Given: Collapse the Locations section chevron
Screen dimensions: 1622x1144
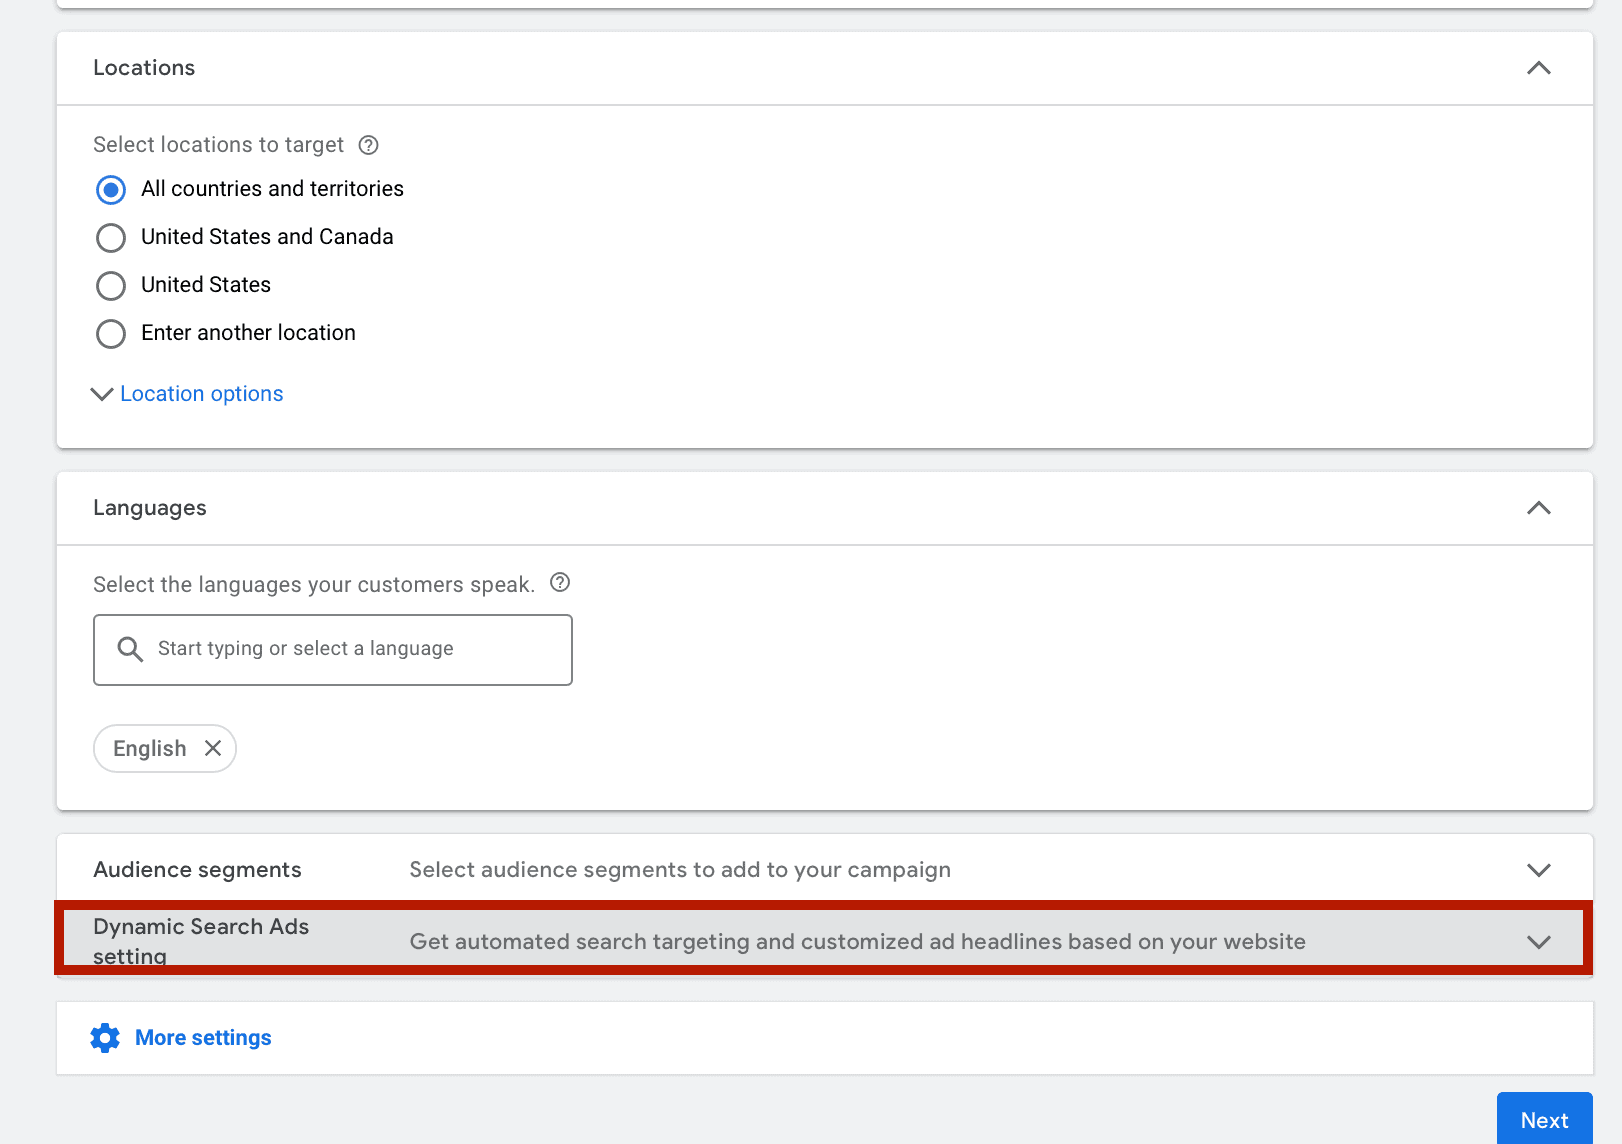Looking at the screenshot, I should (1539, 68).
